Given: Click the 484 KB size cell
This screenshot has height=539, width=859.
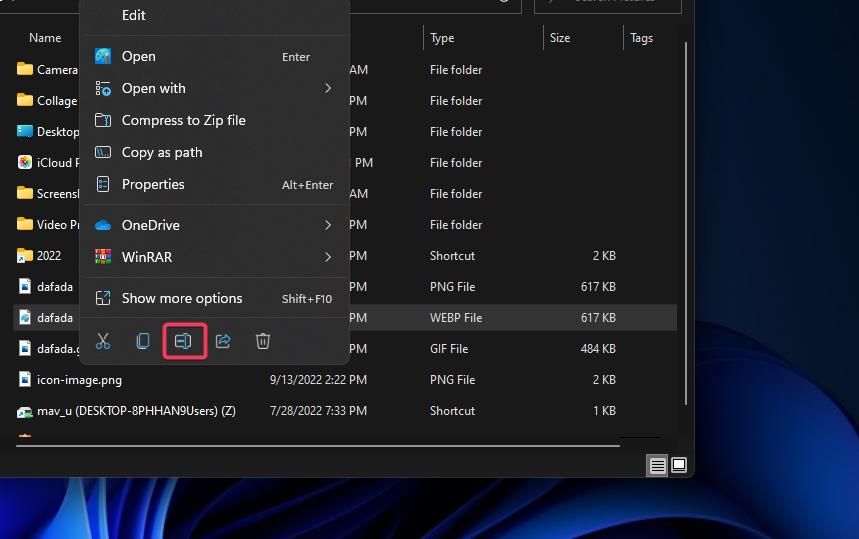Looking at the screenshot, I should pyautogui.click(x=598, y=348).
